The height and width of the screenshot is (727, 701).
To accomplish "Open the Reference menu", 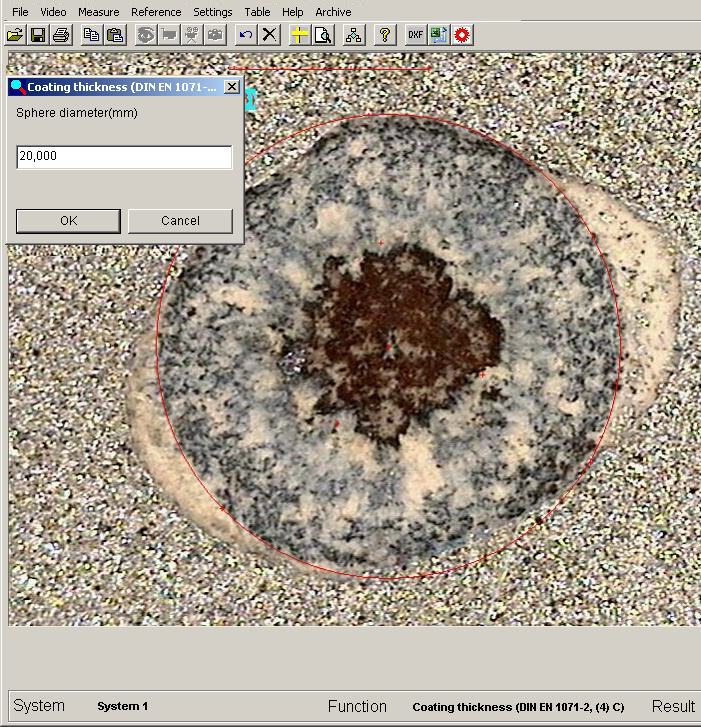I will (156, 12).
